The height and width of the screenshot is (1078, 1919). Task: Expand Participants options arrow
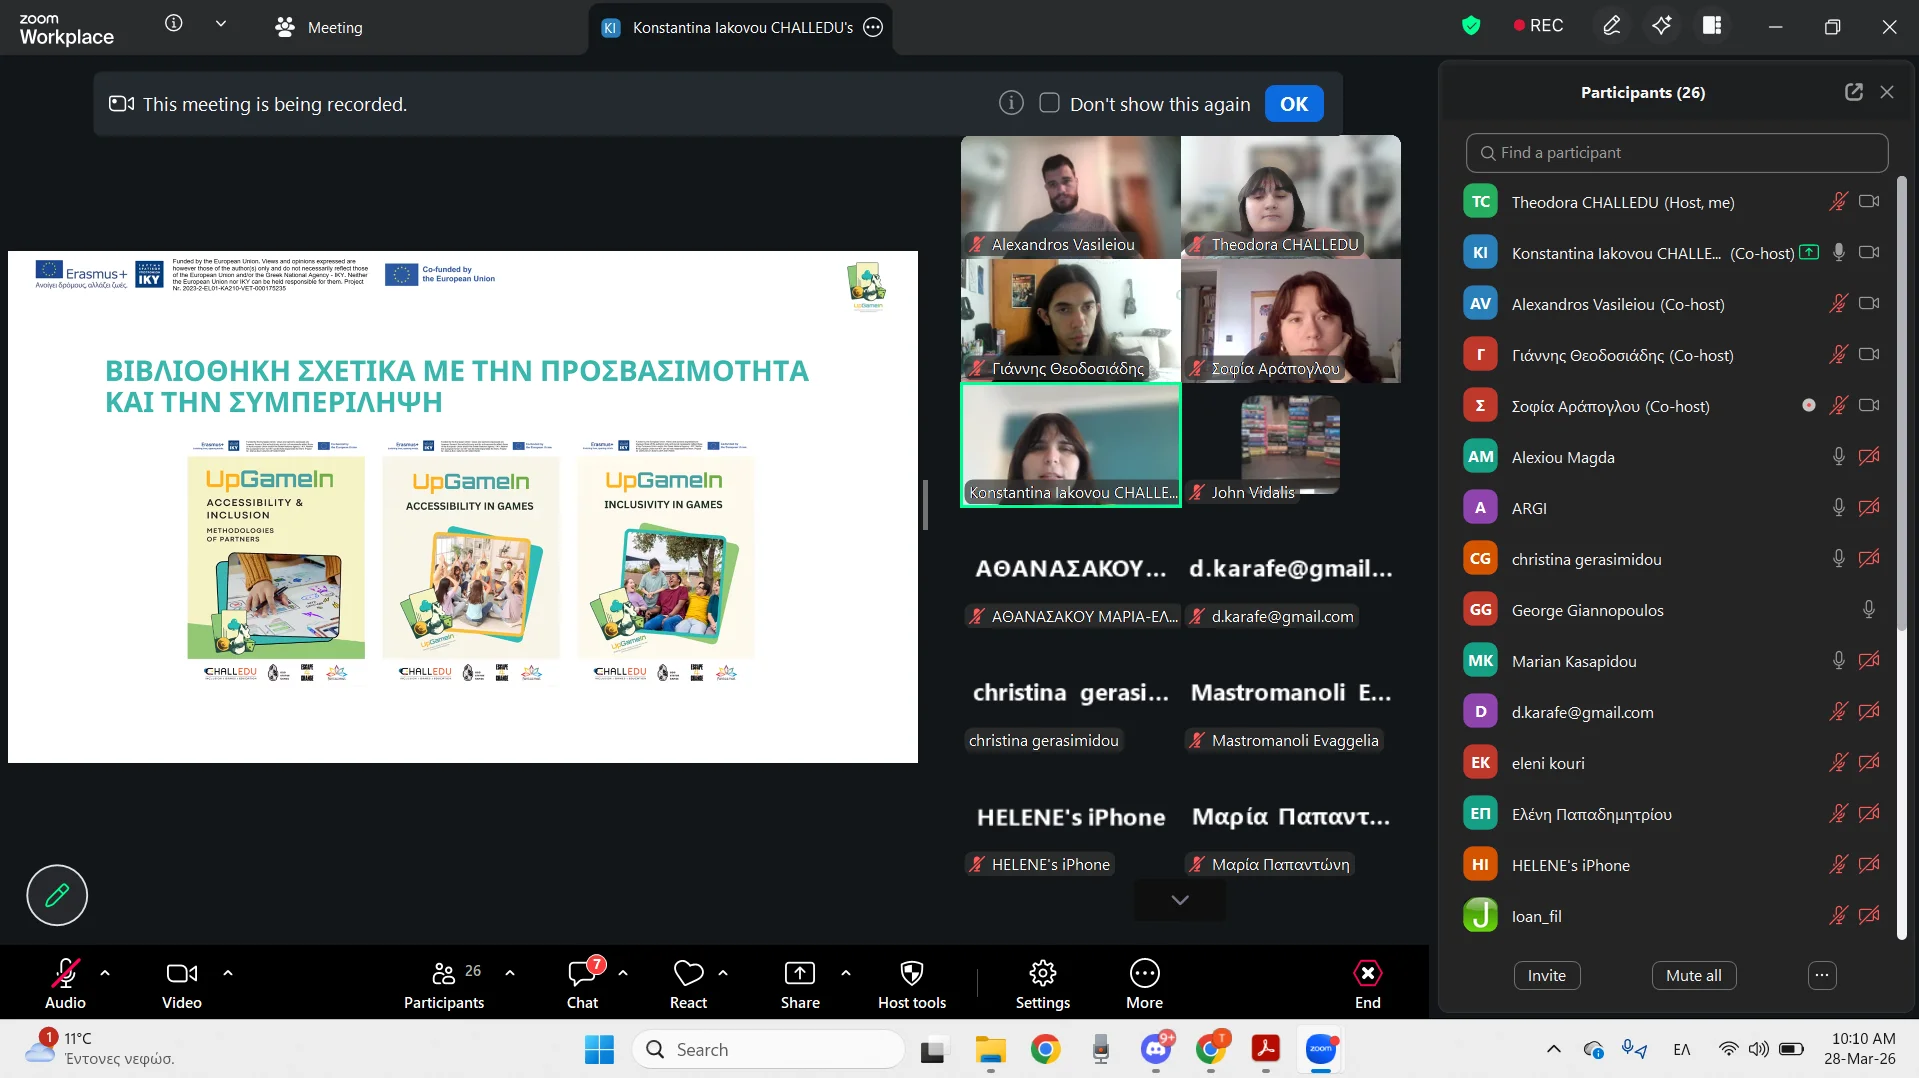tap(510, 972)
